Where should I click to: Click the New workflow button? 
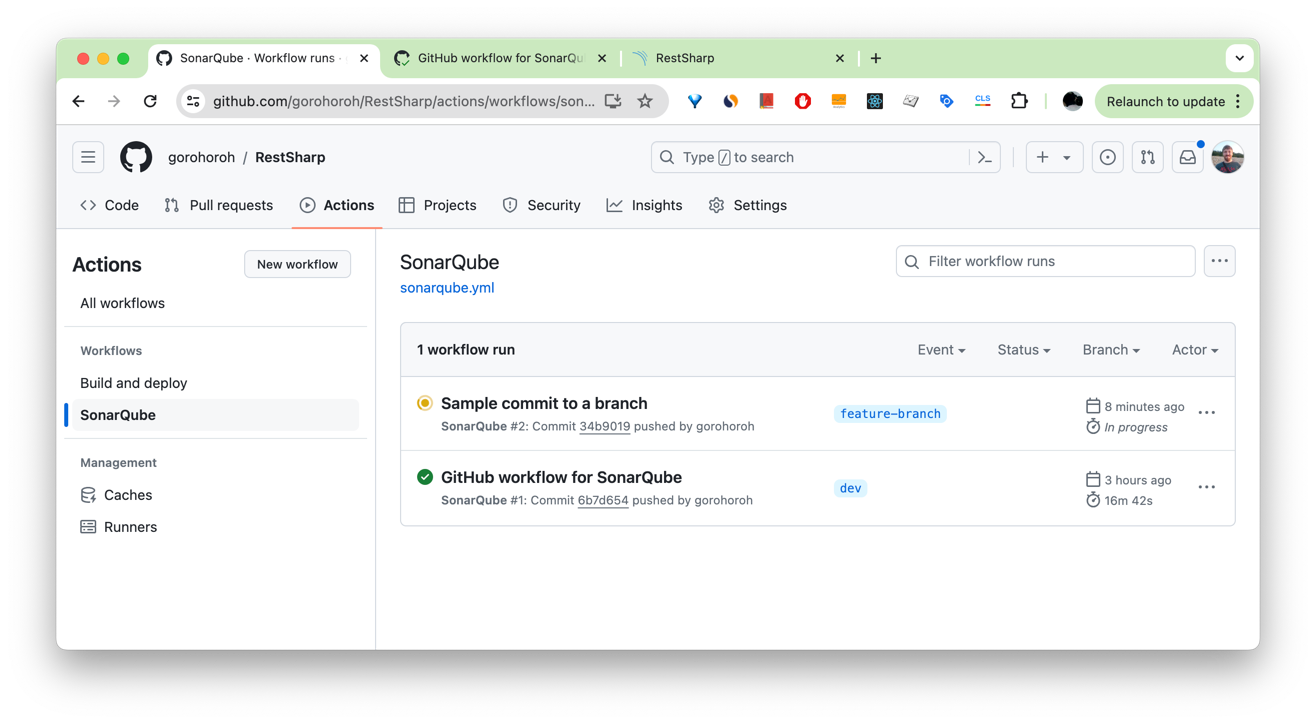(x=297, y=264)
